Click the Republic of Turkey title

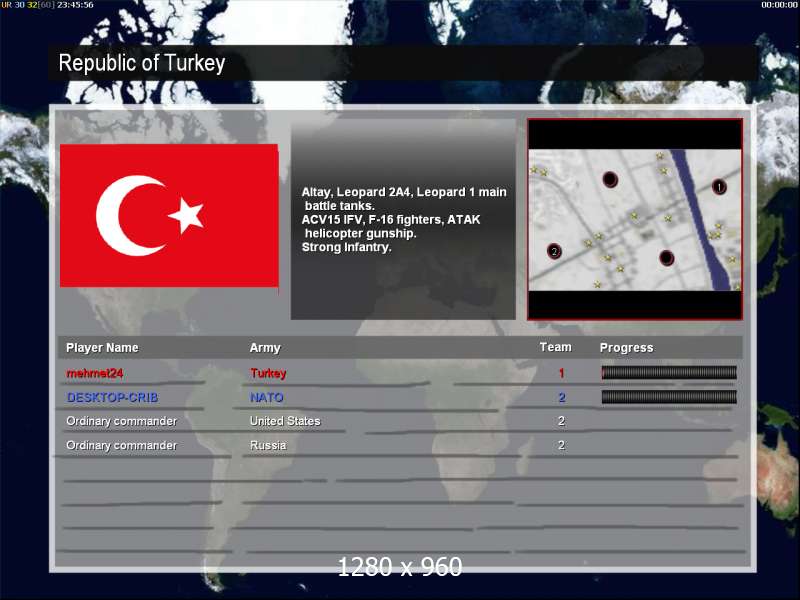142,63
